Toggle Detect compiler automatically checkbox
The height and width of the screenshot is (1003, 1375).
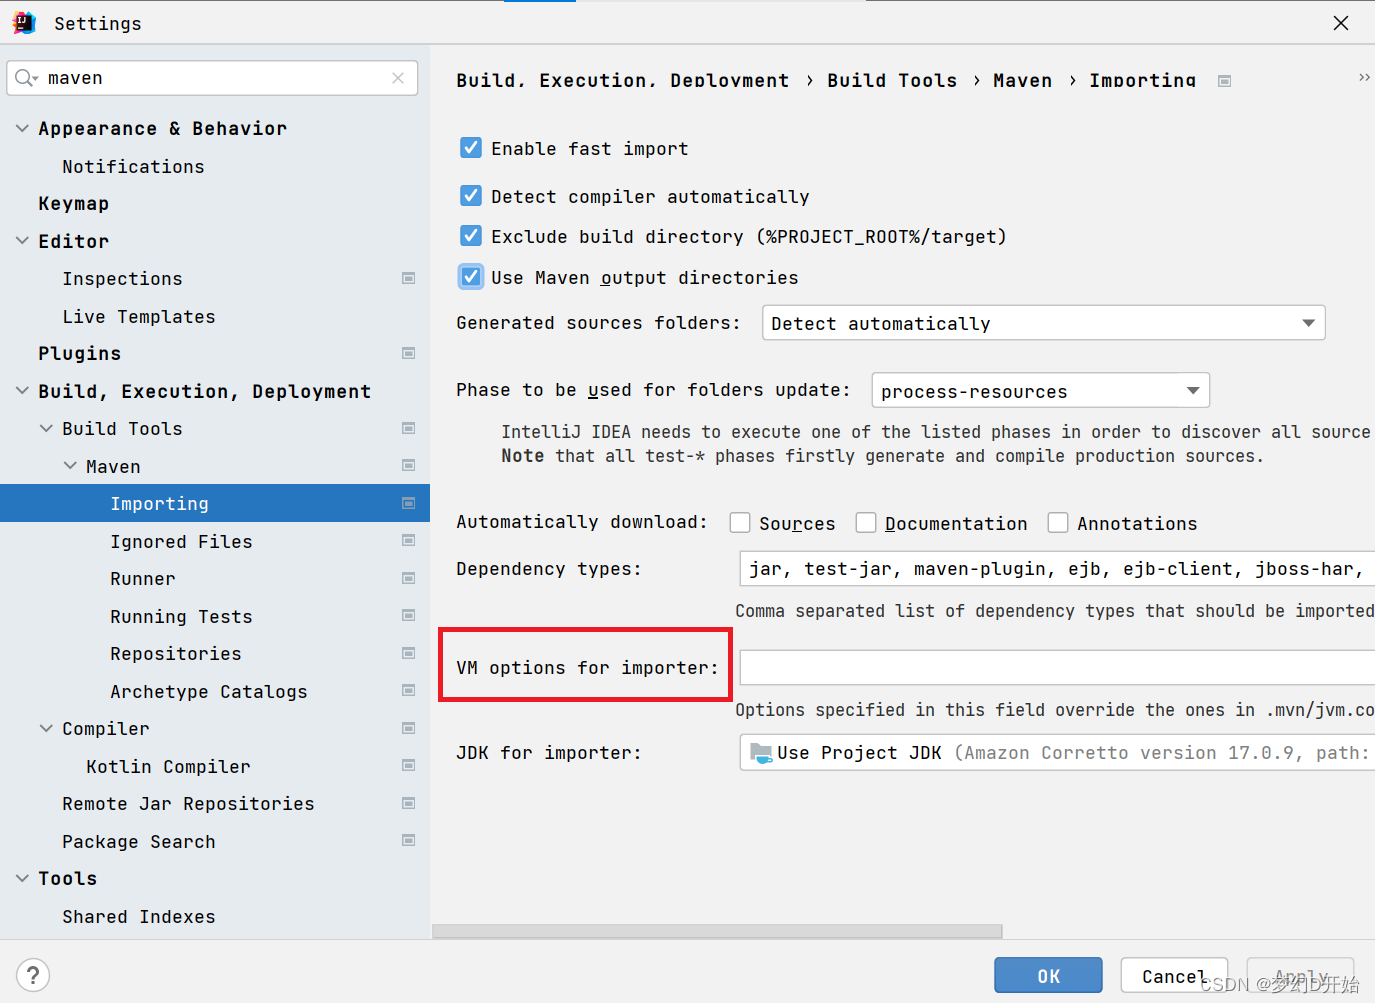pos(471,195)
